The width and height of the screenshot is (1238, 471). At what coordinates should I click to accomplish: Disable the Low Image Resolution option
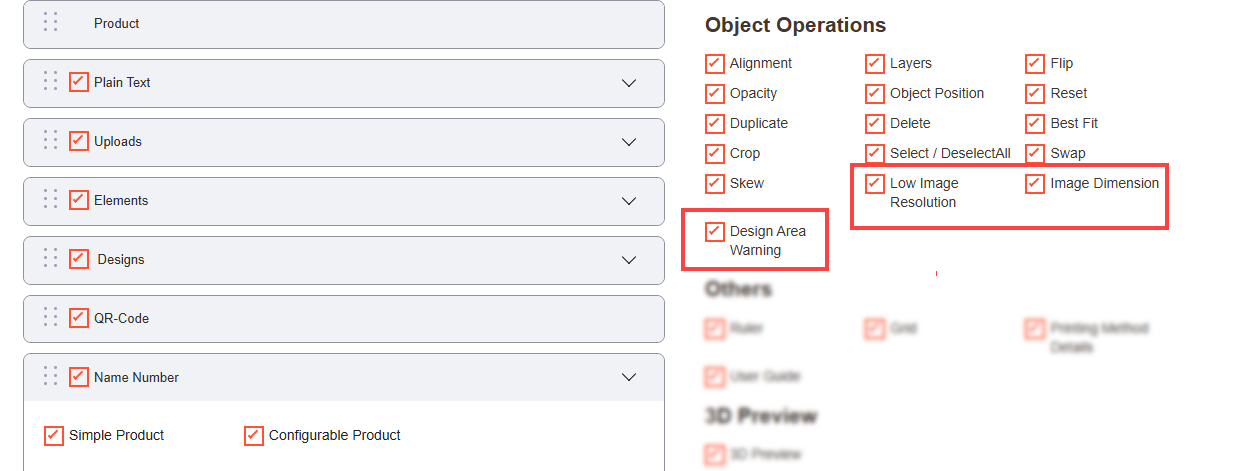[x=875, y=184]
